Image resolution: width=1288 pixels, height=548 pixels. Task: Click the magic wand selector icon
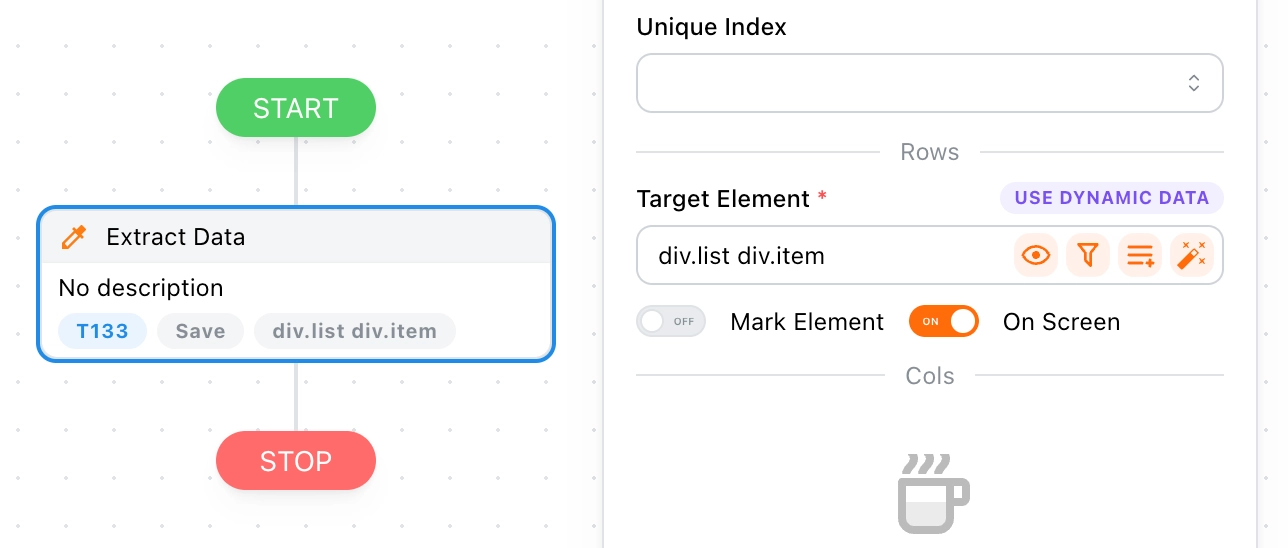(x=1192, y=256)
